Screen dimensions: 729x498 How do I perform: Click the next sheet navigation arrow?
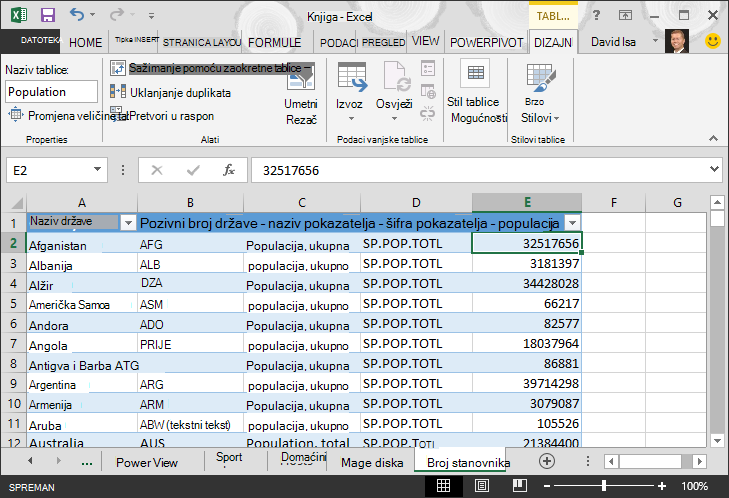pos(59,461)
